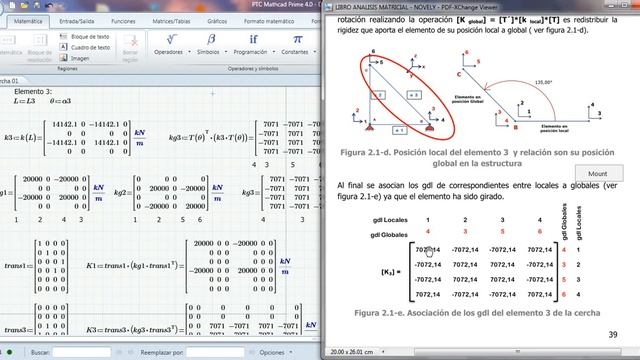Click the Cuadro de texto 'A' icon
This screenshot has height=360, width=640.
point(63,47)
